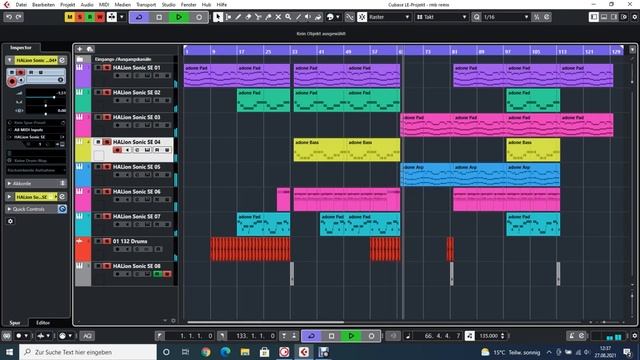This screenshot has height=360, width=640.
Task: Click the Add Track plus button
Action: coord(80,49)
